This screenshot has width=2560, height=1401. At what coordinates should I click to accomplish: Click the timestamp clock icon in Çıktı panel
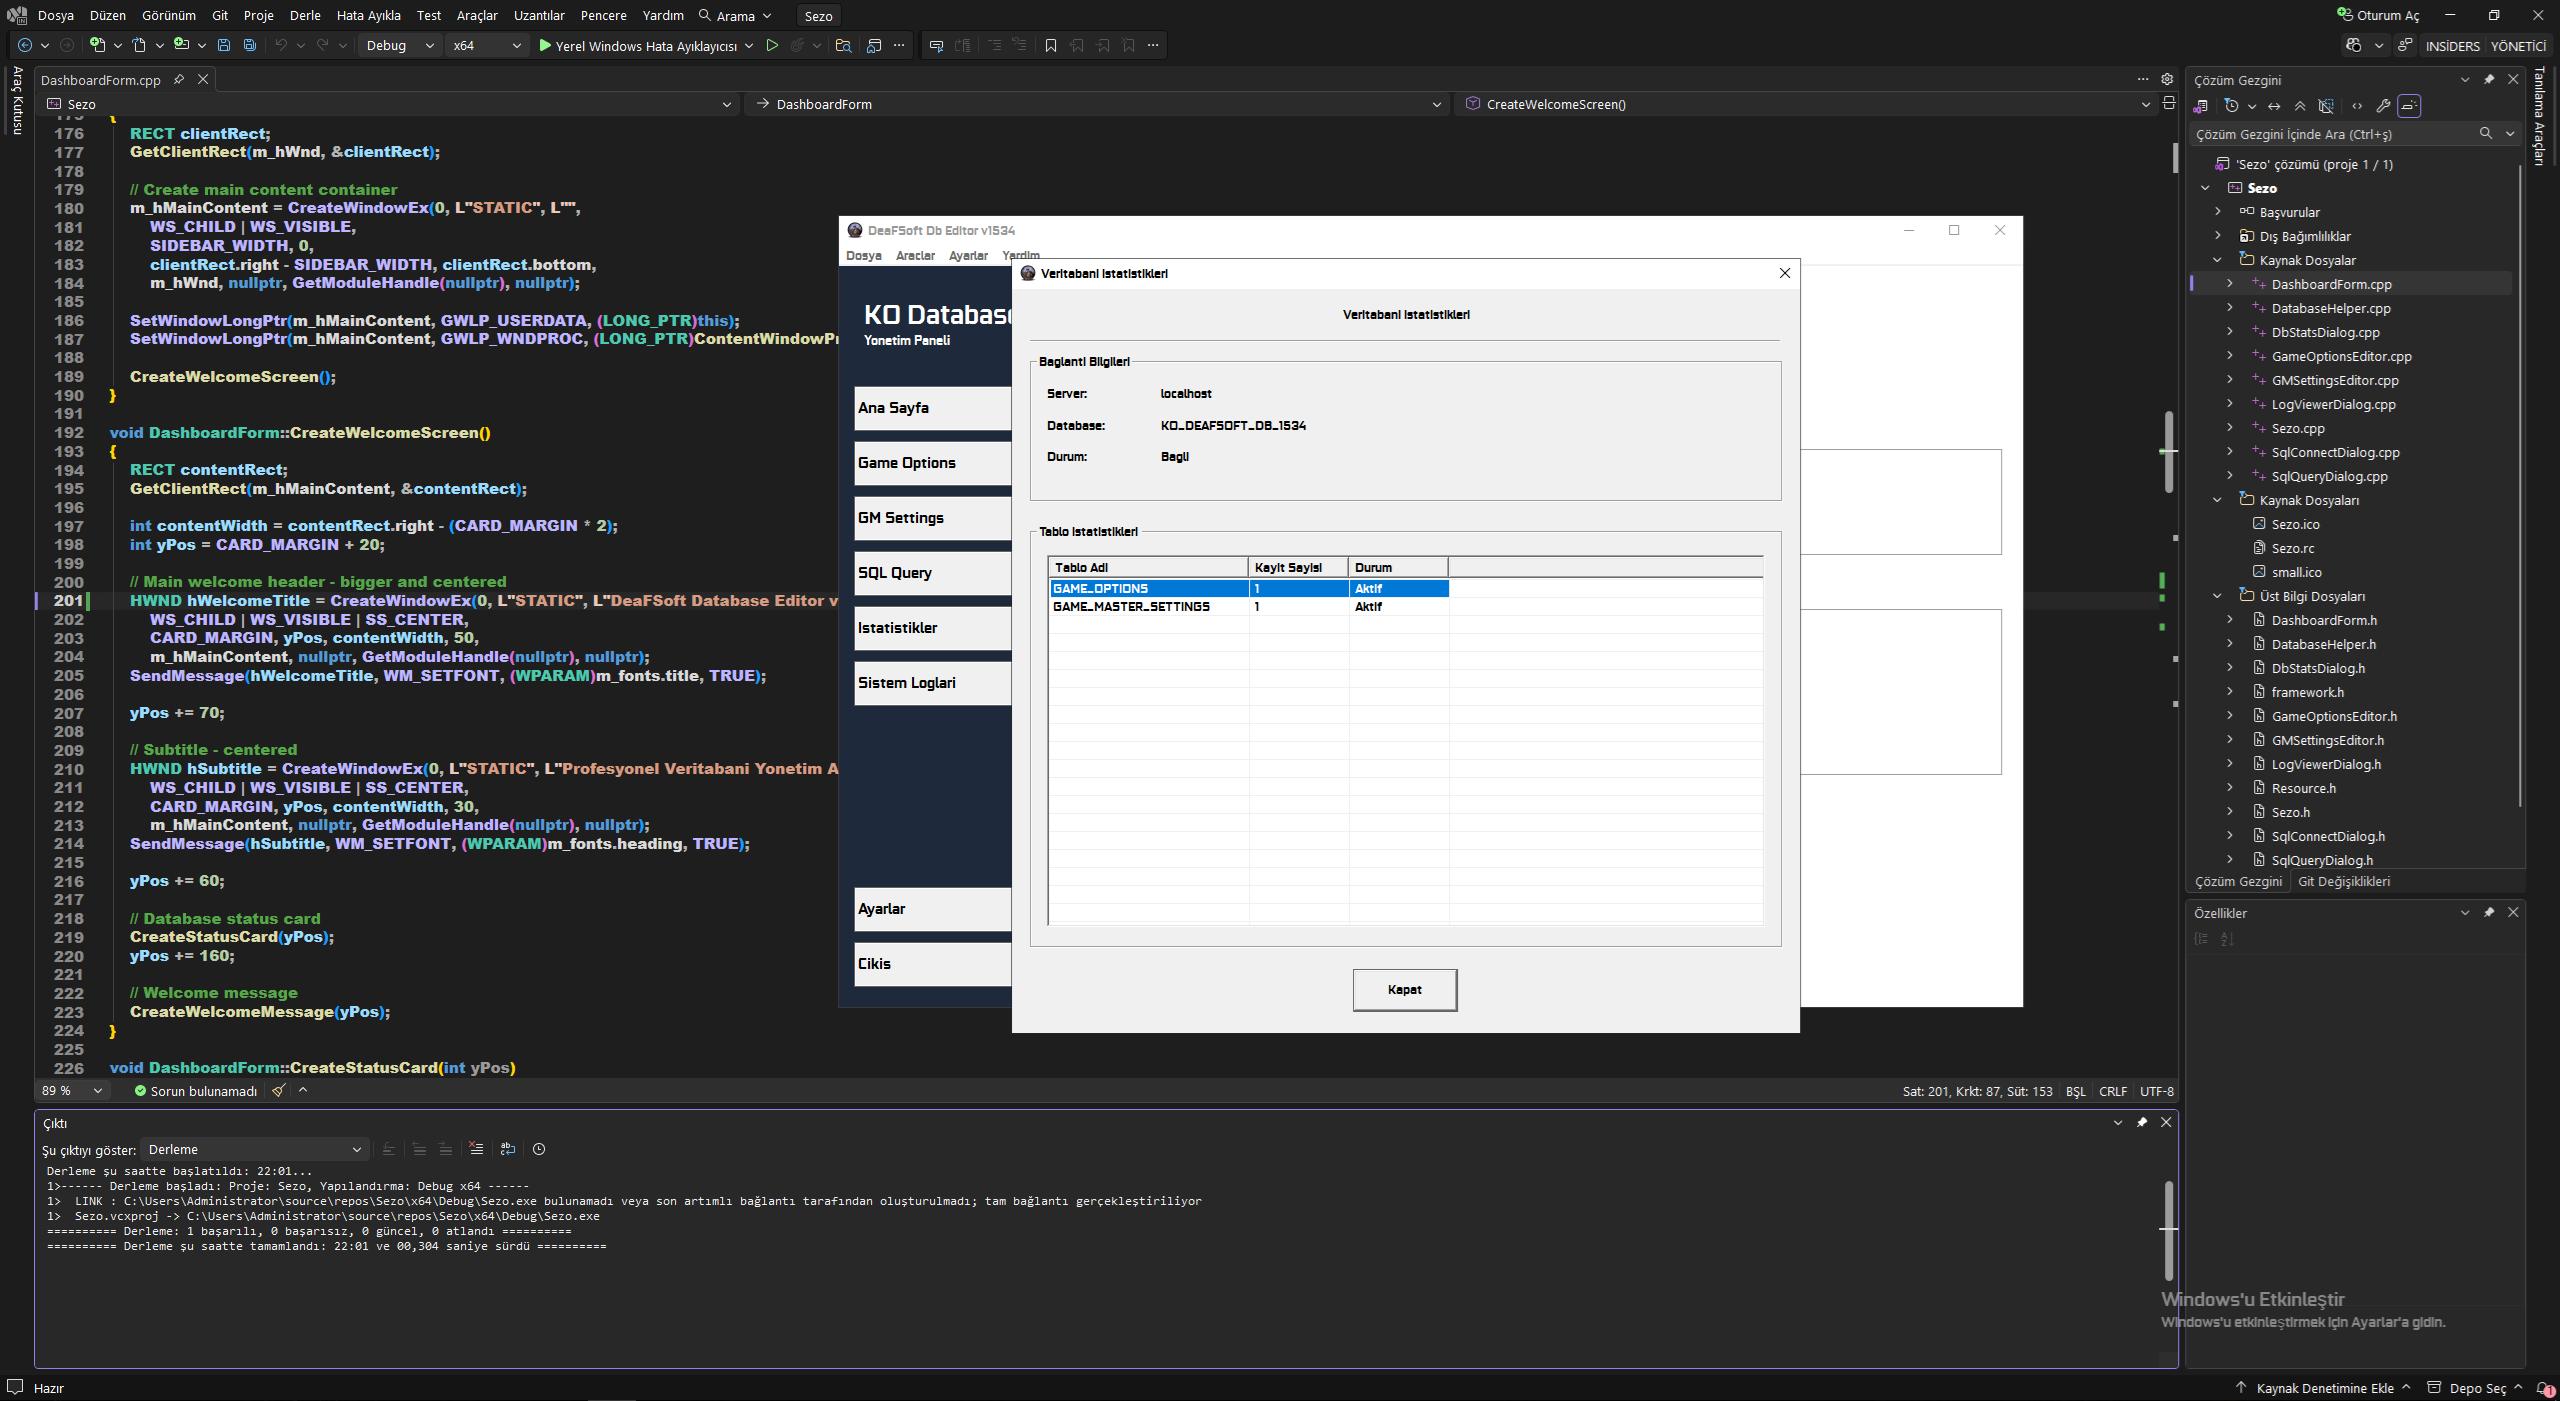tap(539, 1149)
